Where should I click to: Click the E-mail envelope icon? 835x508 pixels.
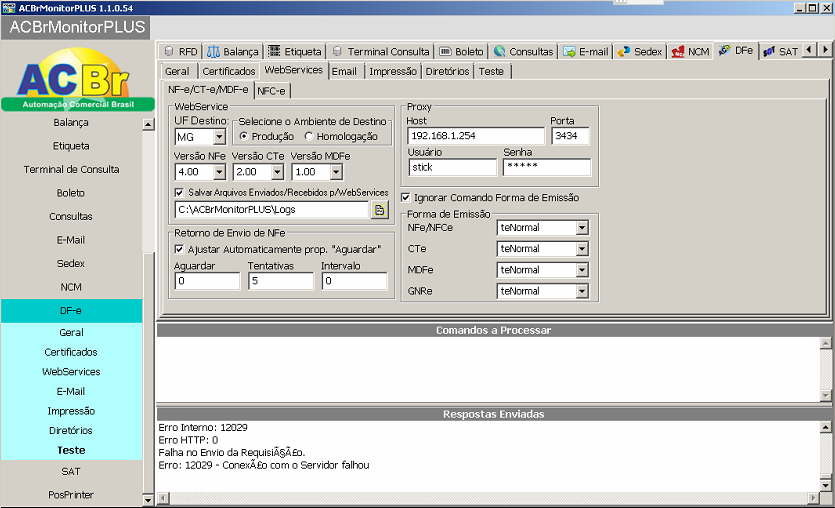[569, 52]
